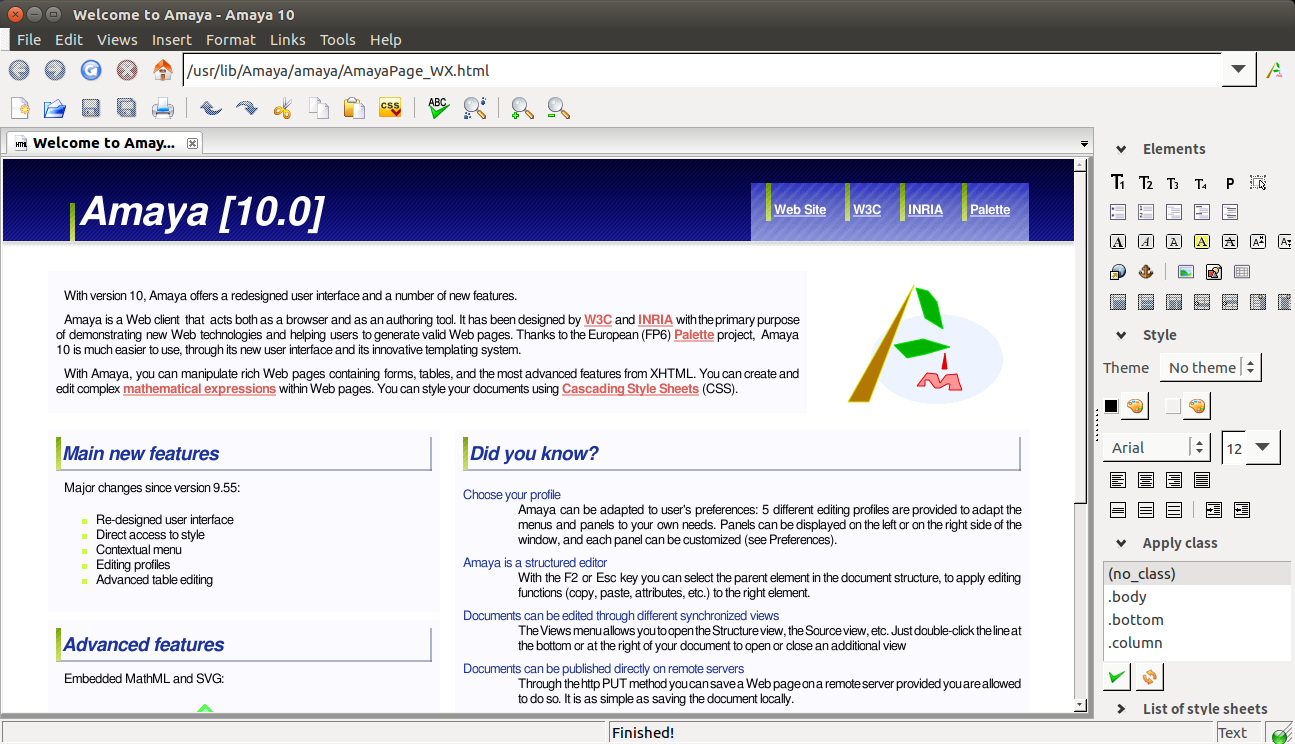Open a document with folder icon

click(x=54, y=108)
